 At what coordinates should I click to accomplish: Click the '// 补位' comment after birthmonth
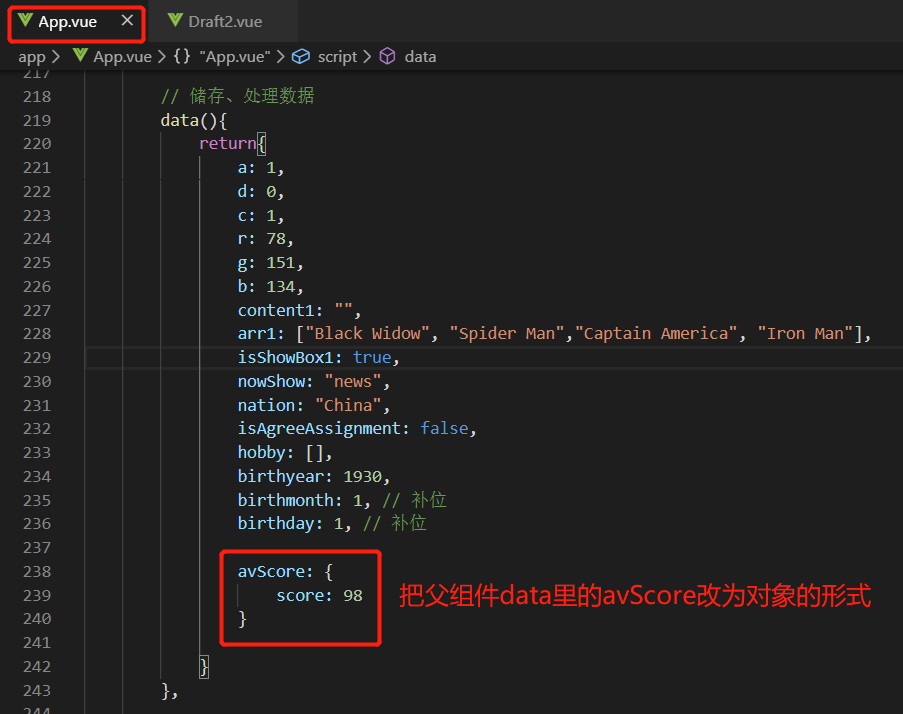tap(414, 500)
